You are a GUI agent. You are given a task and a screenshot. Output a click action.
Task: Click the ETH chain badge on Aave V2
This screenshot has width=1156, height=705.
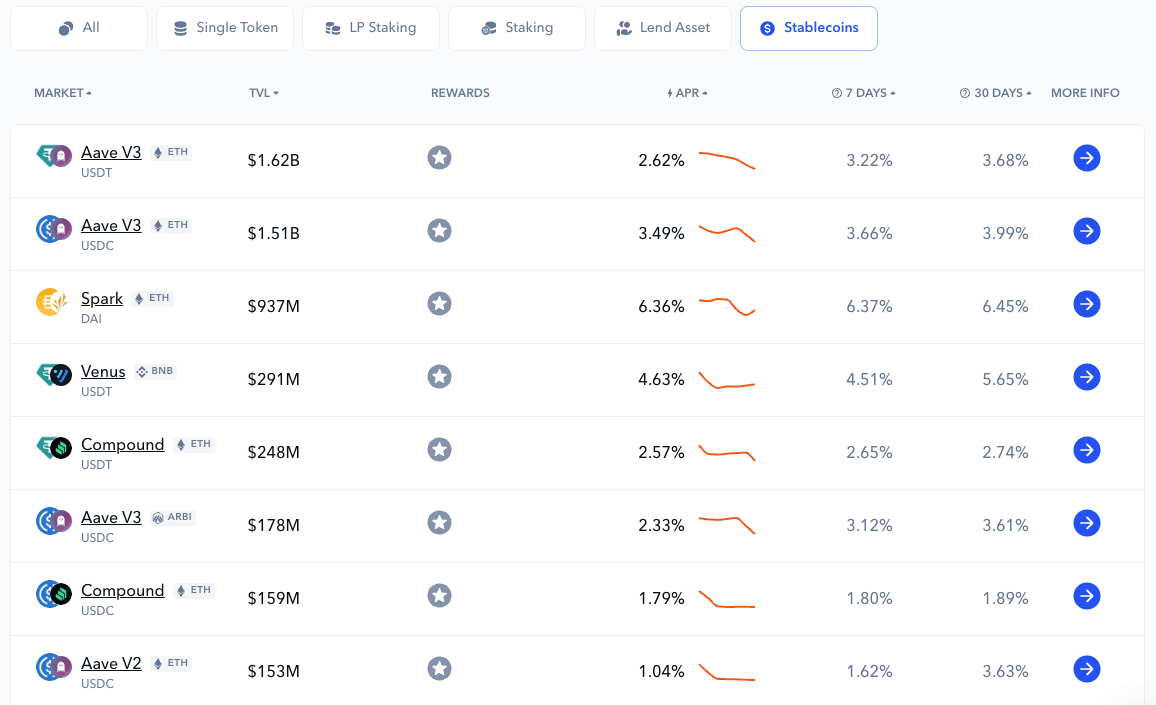click(170, 663)
